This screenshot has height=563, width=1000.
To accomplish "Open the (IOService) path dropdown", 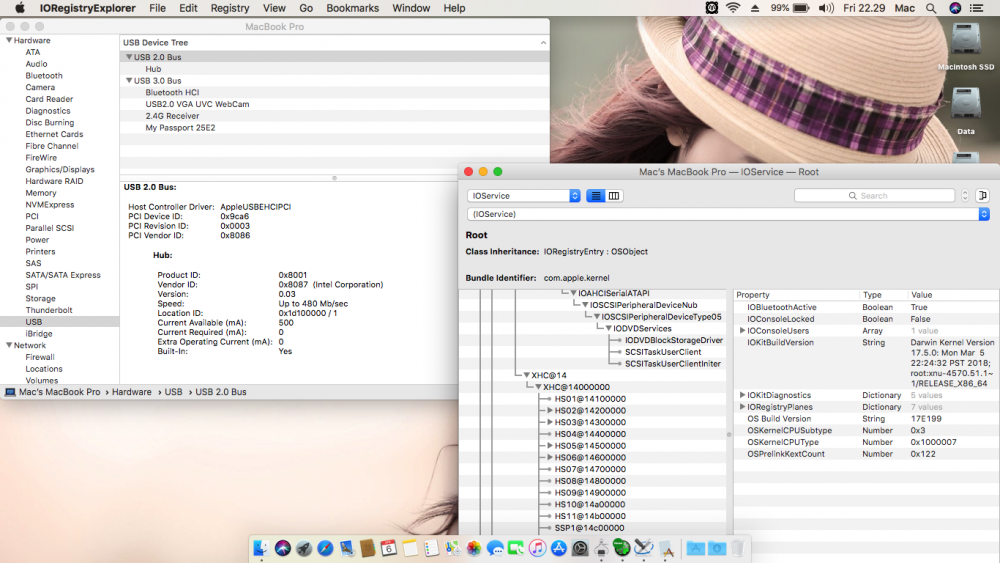I will coord(728,214).
